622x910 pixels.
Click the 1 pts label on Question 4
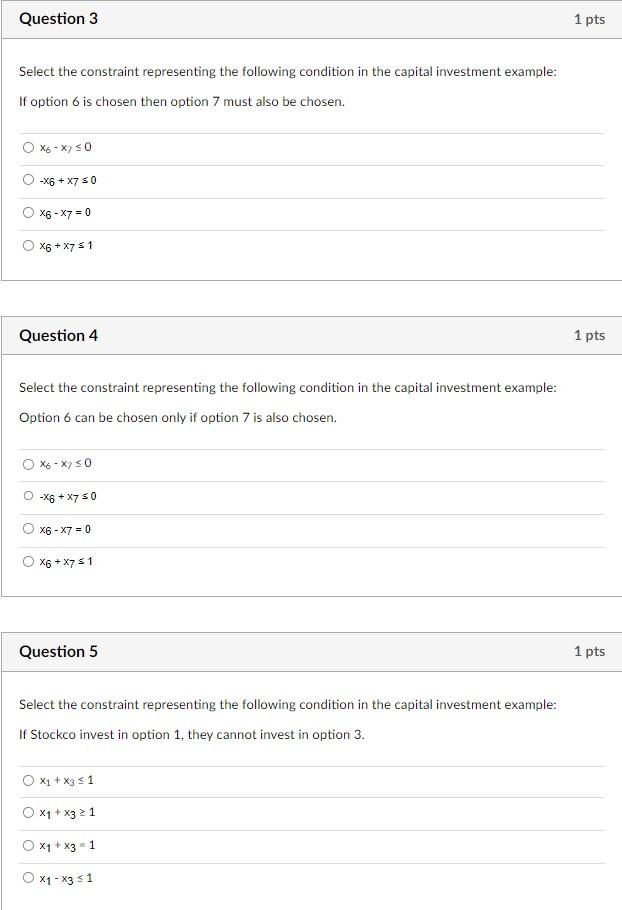coord(588,335)
